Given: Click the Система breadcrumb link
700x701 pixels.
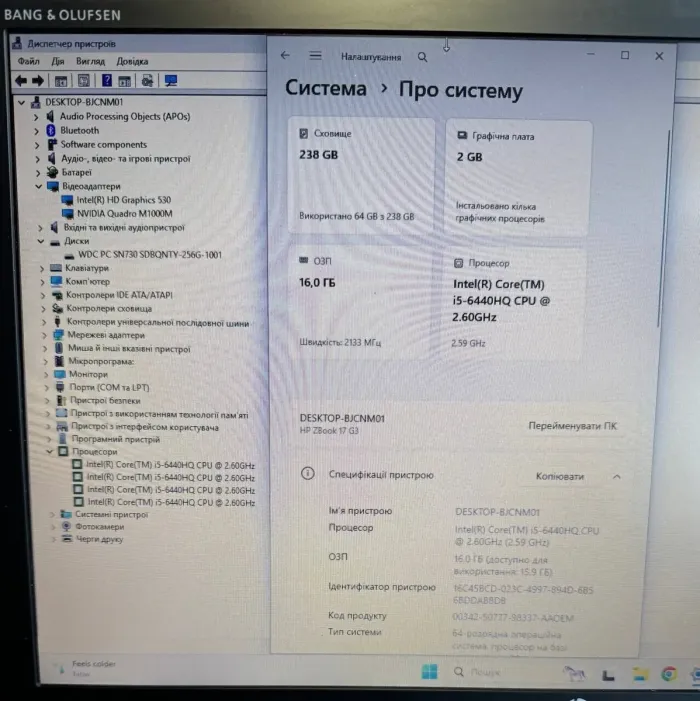Looking at the screenshot, I should [326, 89].
